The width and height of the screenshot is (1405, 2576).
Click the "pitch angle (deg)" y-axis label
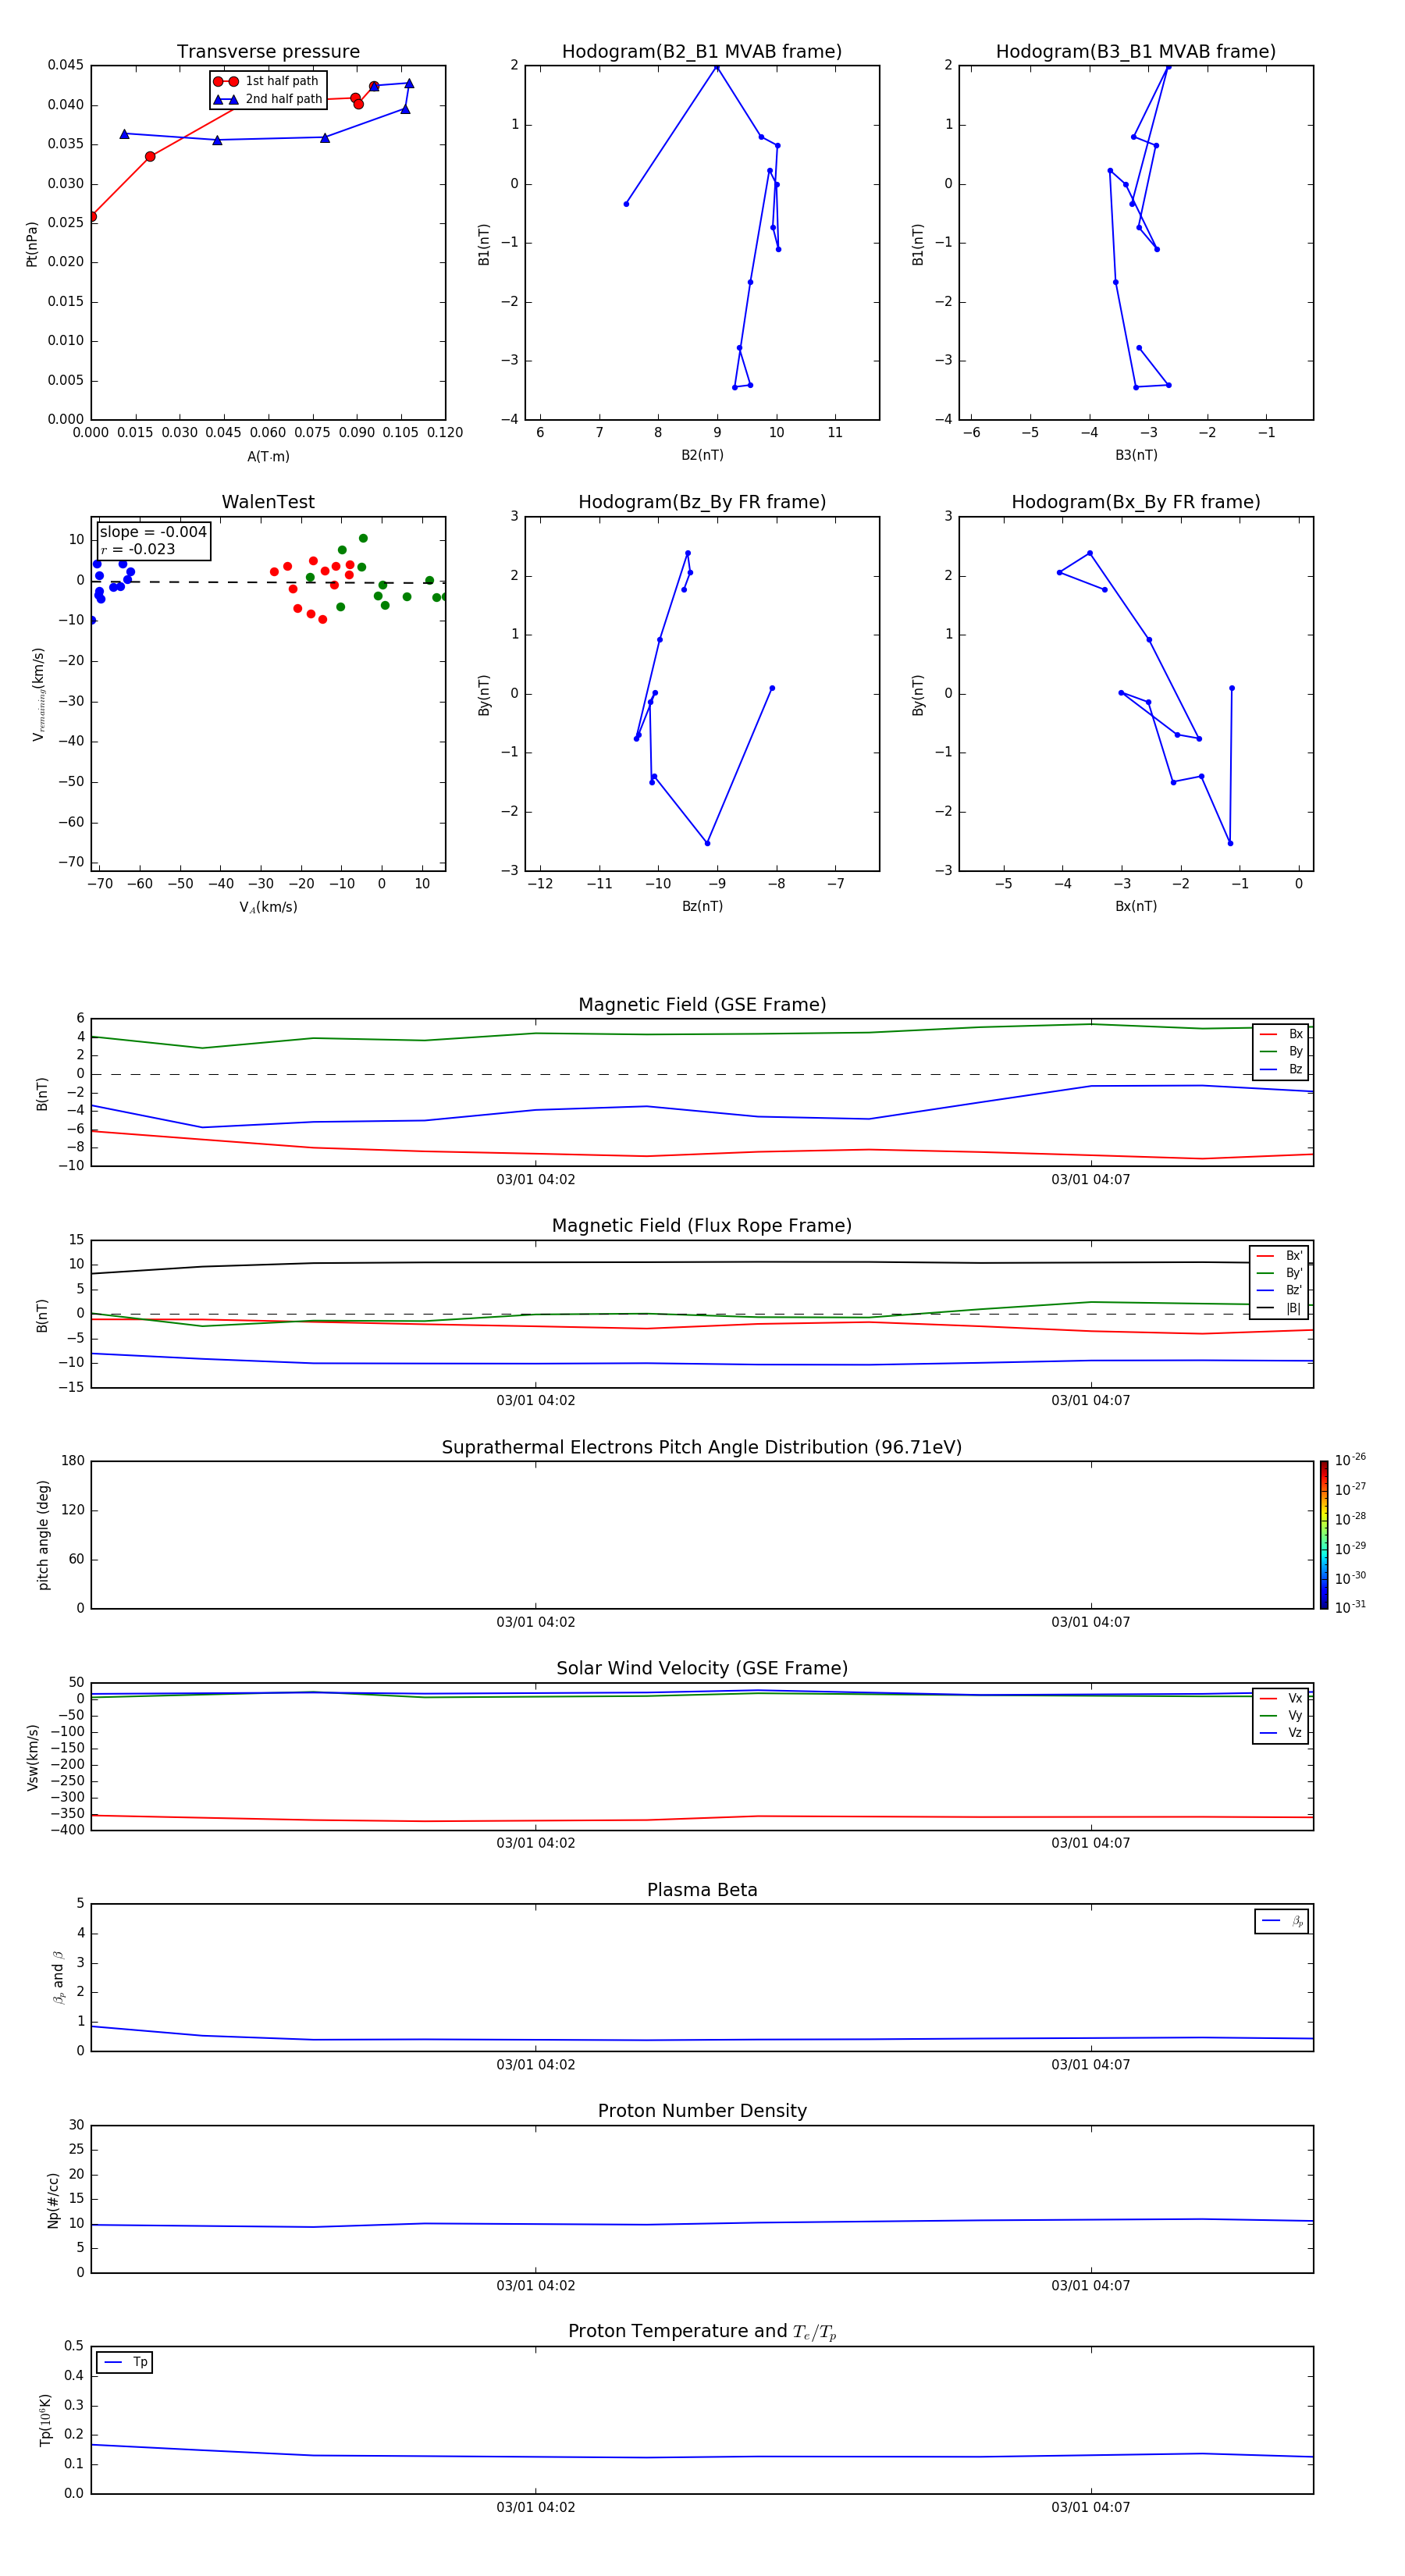coord(43,1535)
